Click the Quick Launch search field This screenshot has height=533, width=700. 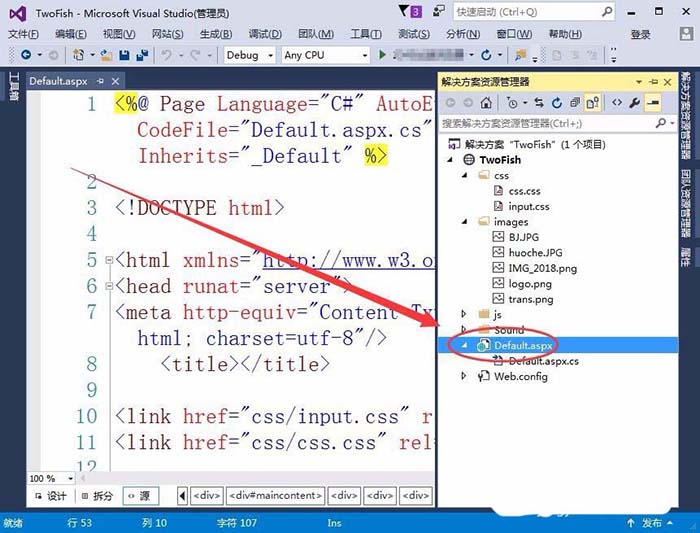(533, 12)
